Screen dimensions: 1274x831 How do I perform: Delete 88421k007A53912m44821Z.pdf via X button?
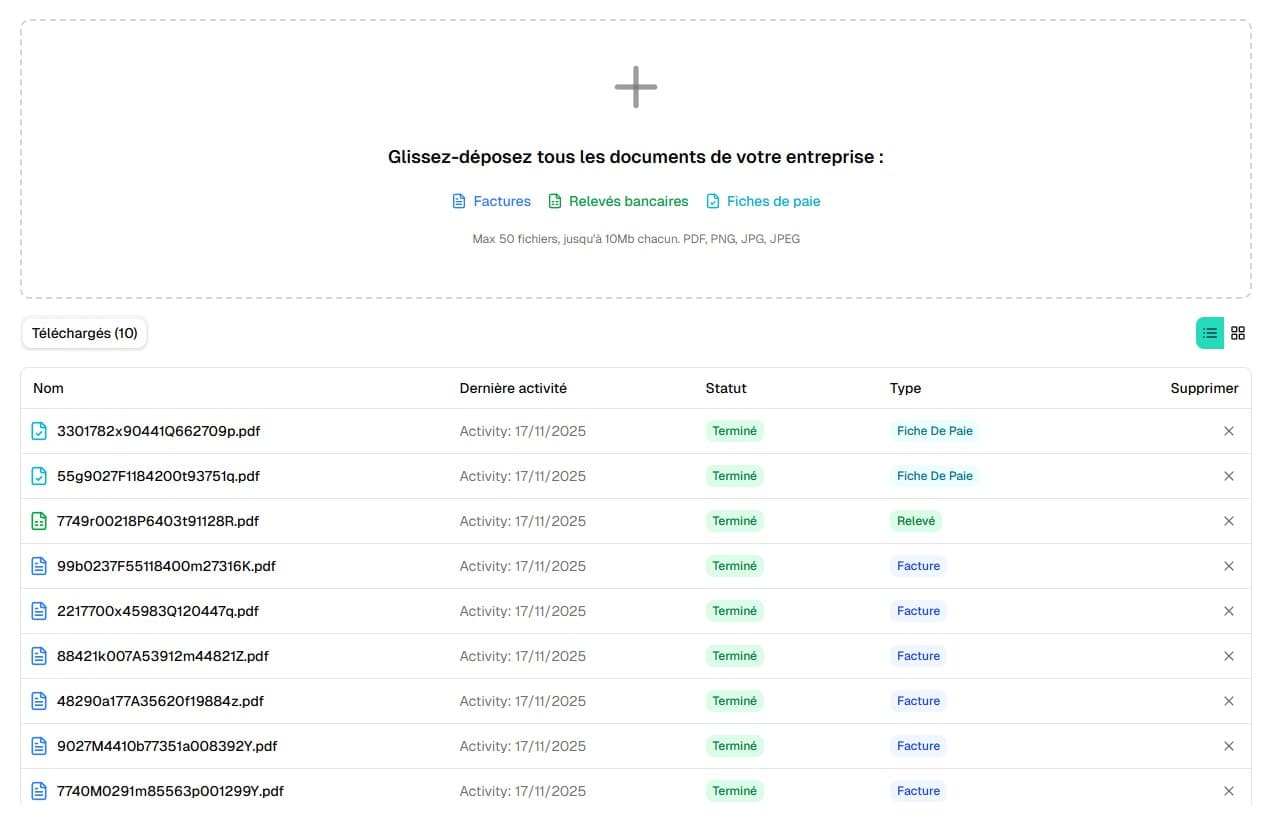(1229, 656)
